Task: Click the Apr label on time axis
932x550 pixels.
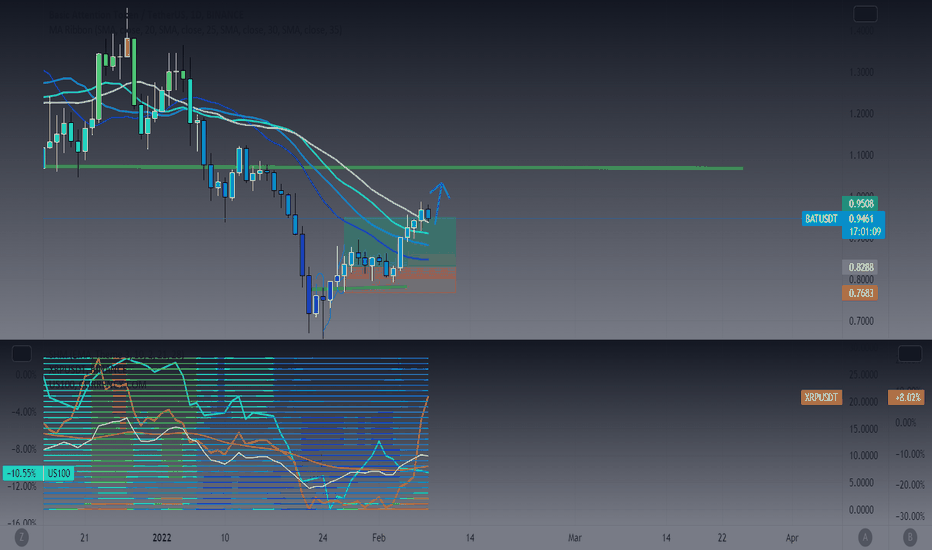Action: point(792,538)
